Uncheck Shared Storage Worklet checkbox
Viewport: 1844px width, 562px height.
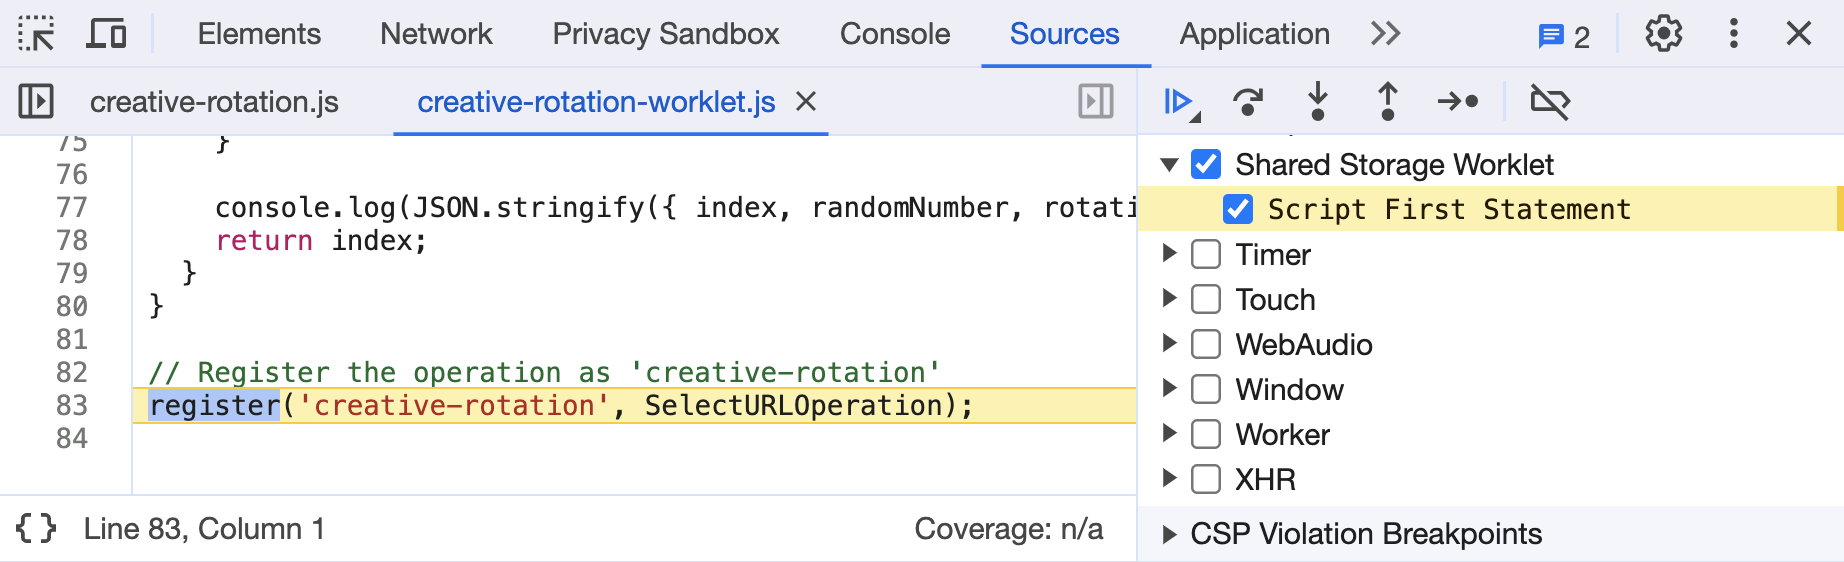(1206, 164)
